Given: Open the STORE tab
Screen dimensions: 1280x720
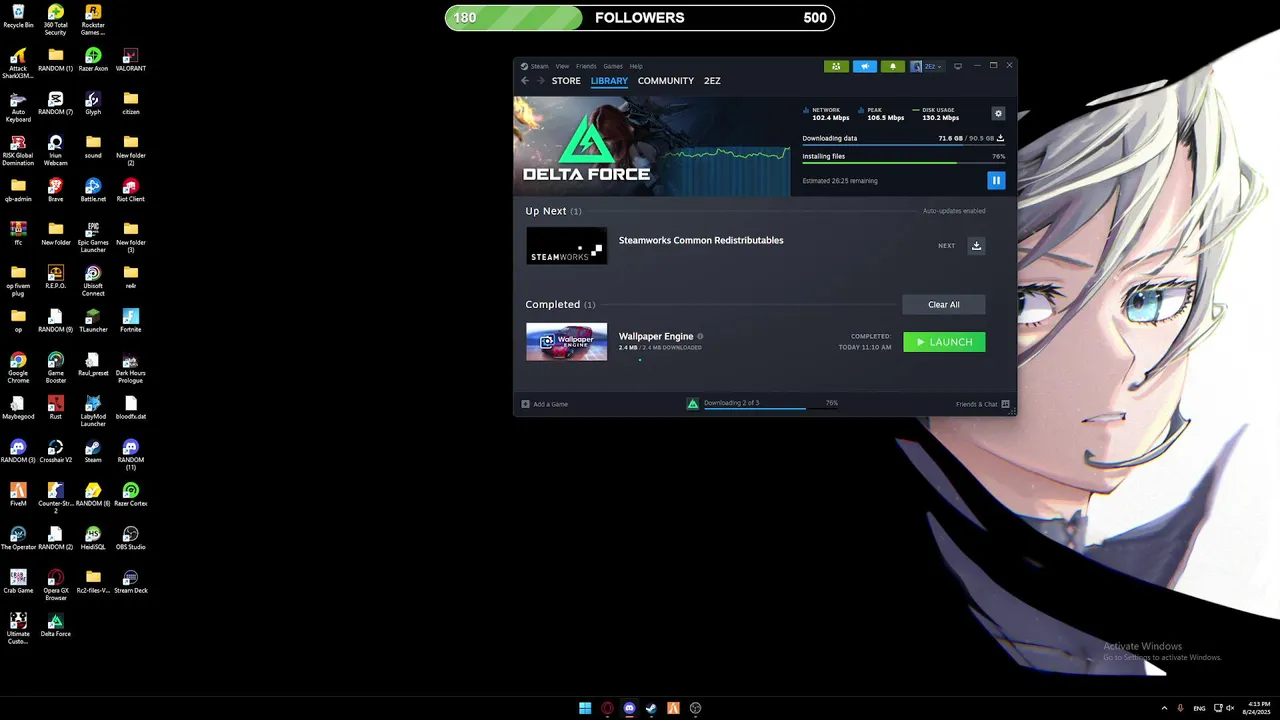Looking at the screenshot, I should pyautogui.click(x=566, y=81).
